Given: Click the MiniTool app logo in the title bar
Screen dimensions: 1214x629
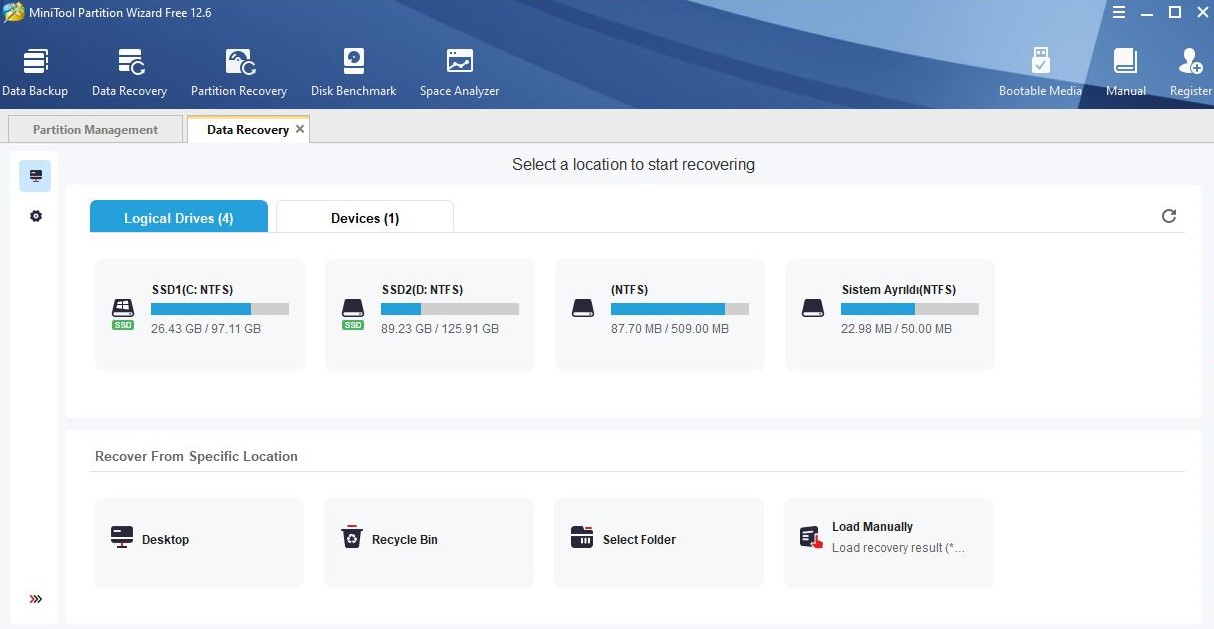Looking at the screenshot, I should pyautogui.click(x=13, y=13).
